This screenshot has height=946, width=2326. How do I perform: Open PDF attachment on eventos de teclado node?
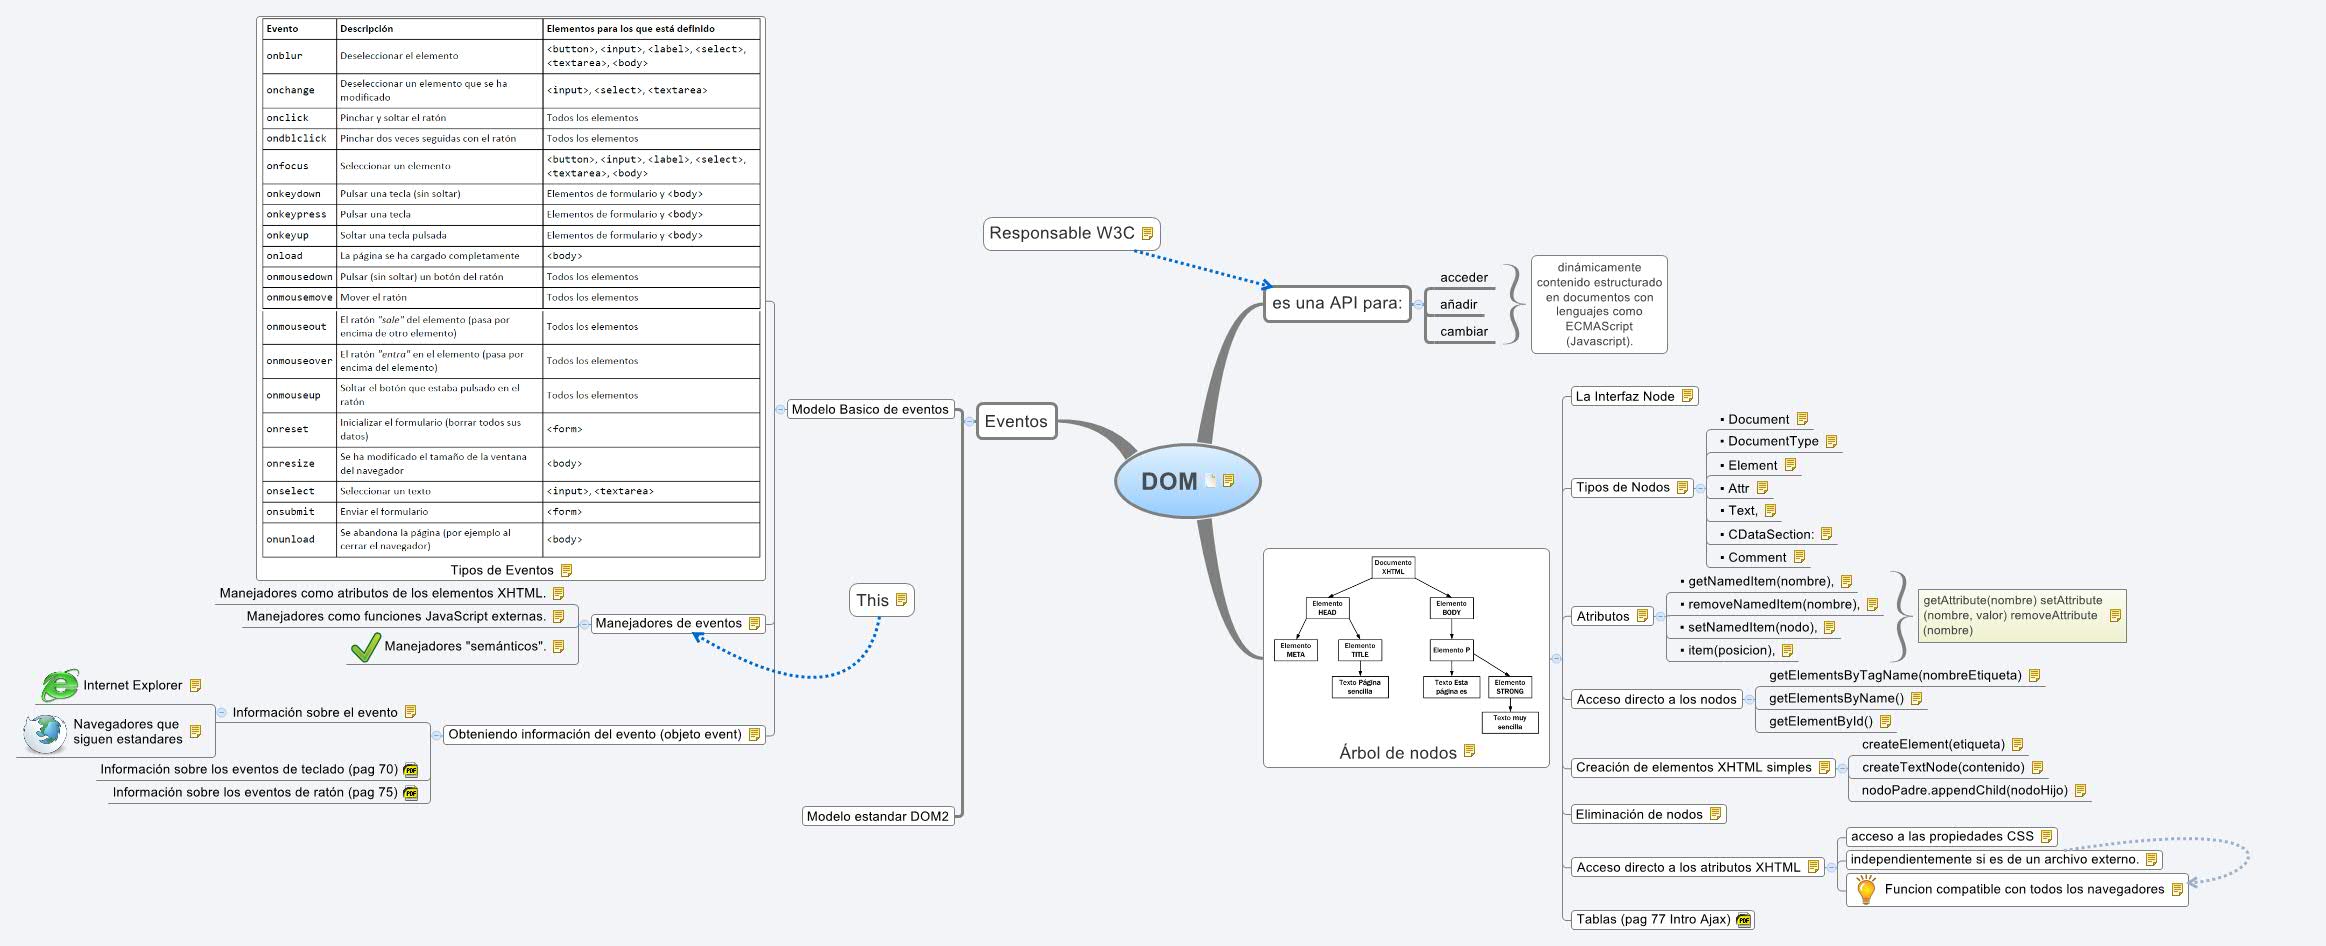pyautogui.click(x=410, y=770)
